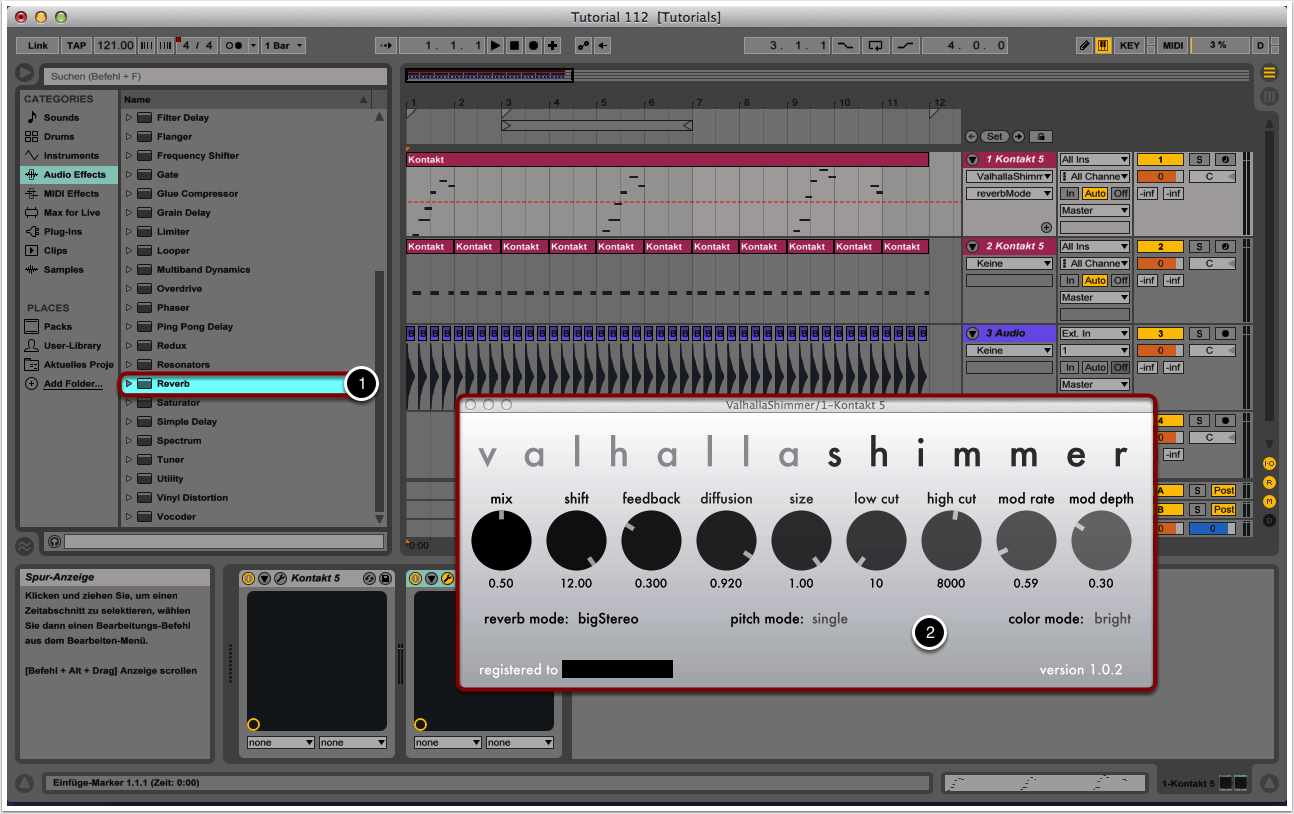
Task: Solo the 1 Kontakt 5 track
Action: coord(1199,160)
